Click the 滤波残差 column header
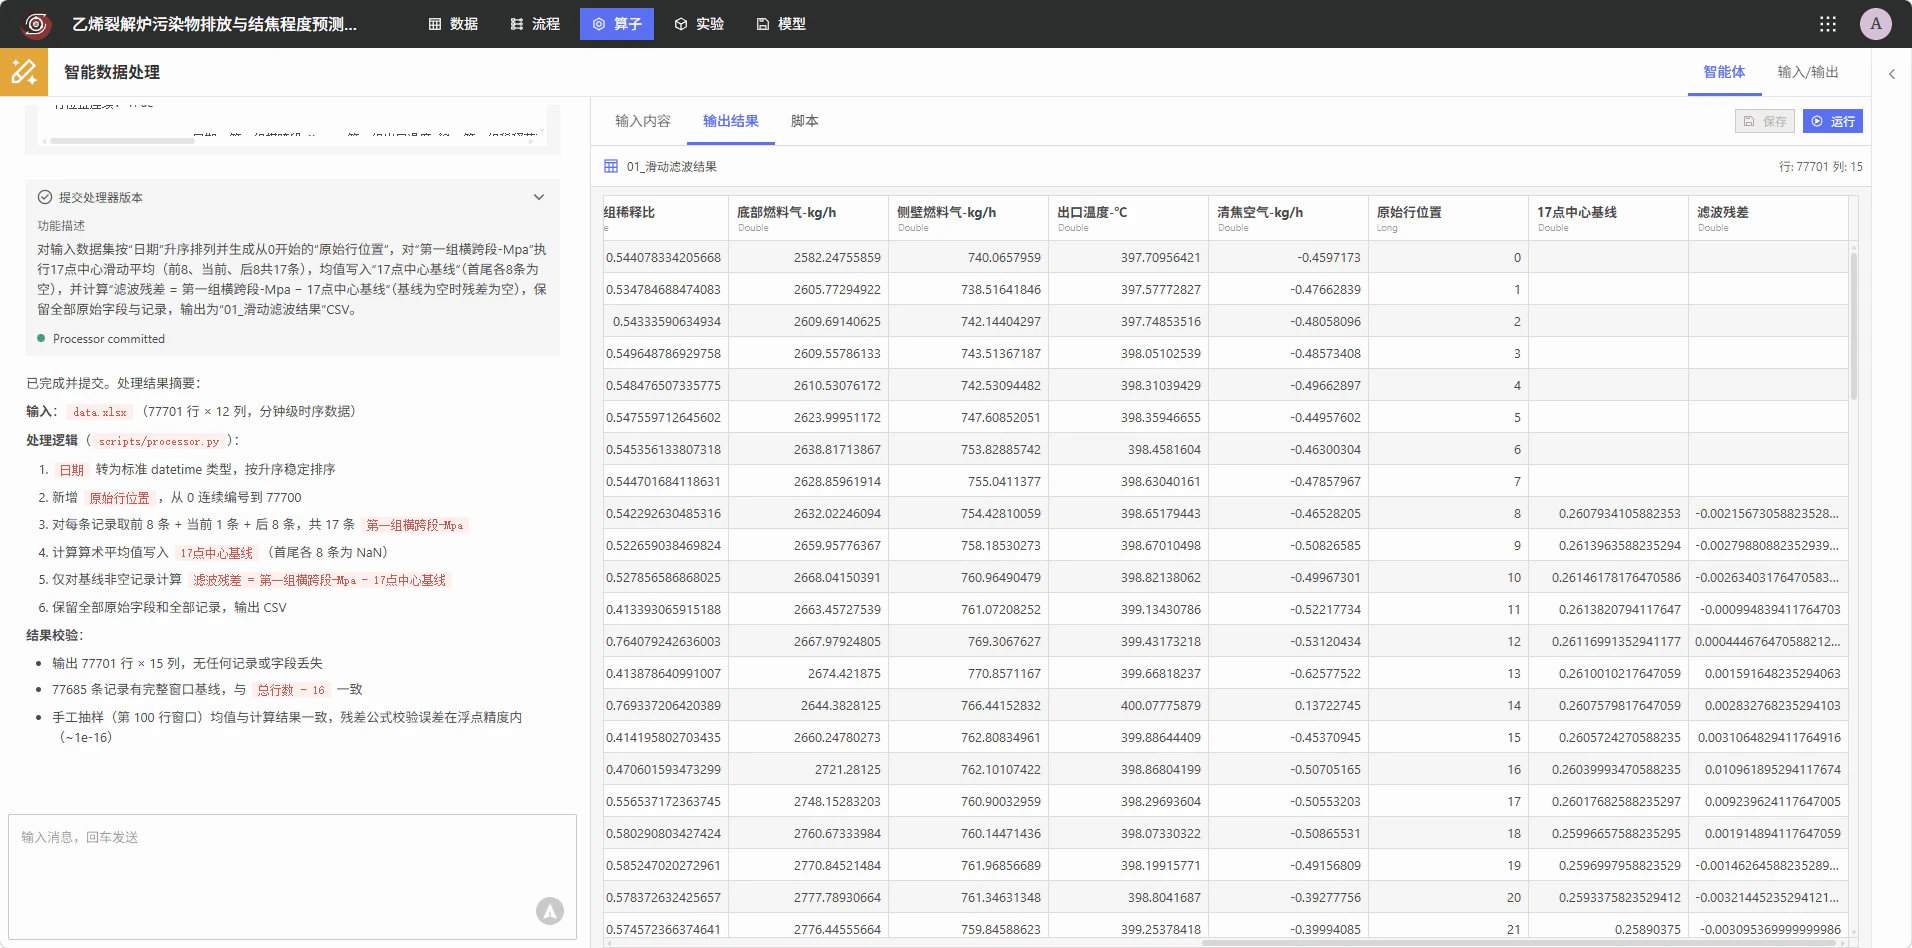This screenshot has height=948, width=1912. click(1768, 218)
